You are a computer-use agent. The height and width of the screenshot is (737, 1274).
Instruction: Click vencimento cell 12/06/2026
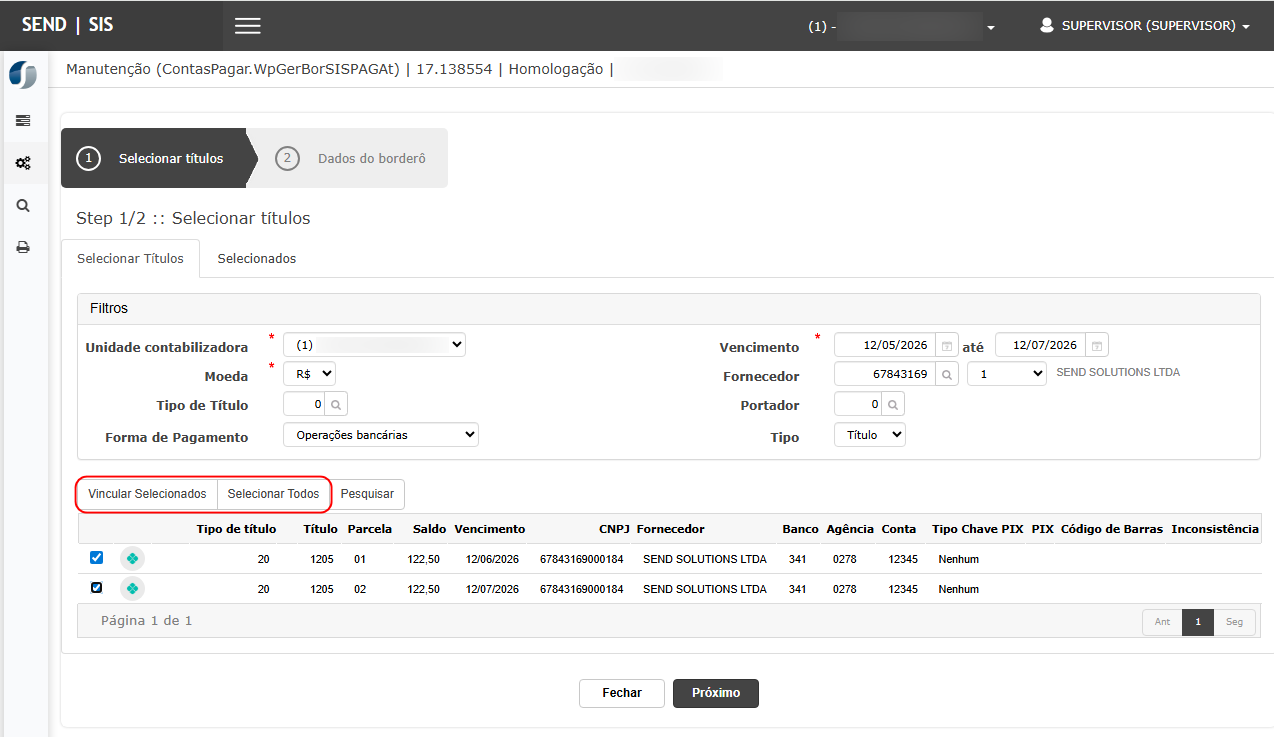[492, 559]
